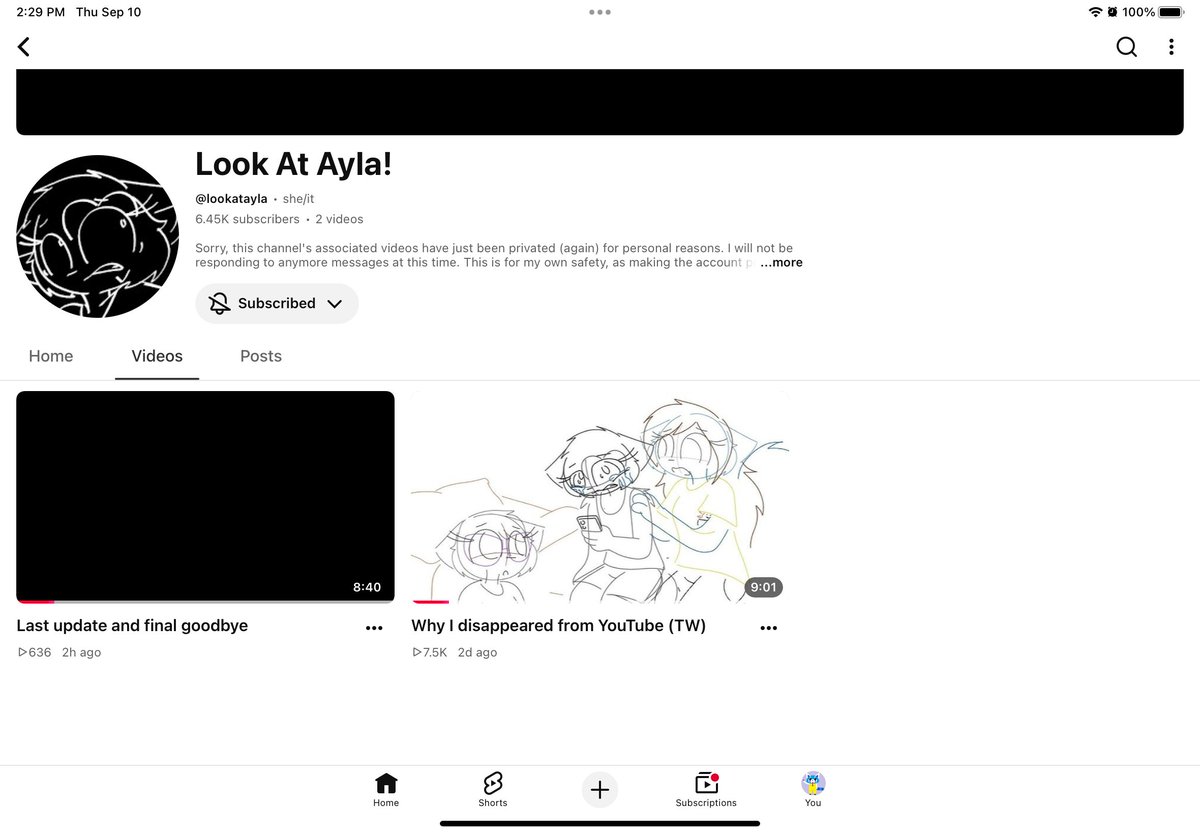Go to Home in the bottom bar
This screenshot has height=834, width=1200.
386,790
